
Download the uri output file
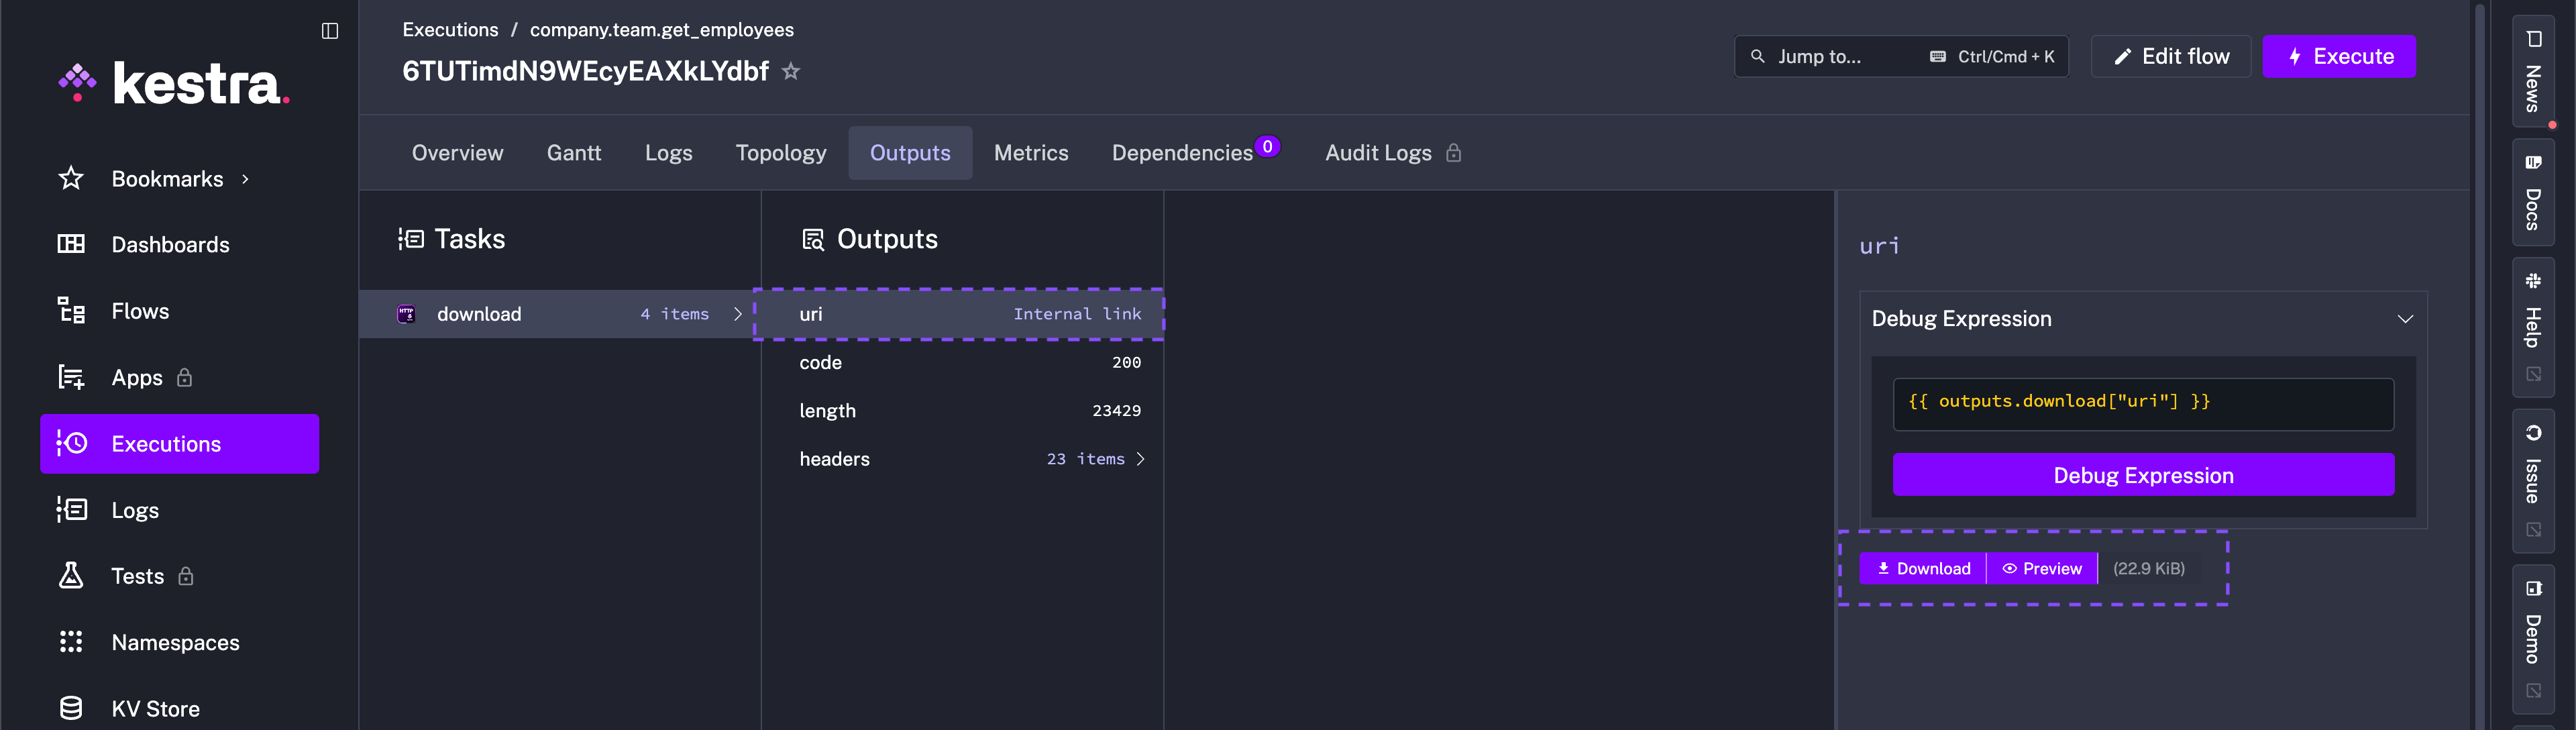point(1922,568)
